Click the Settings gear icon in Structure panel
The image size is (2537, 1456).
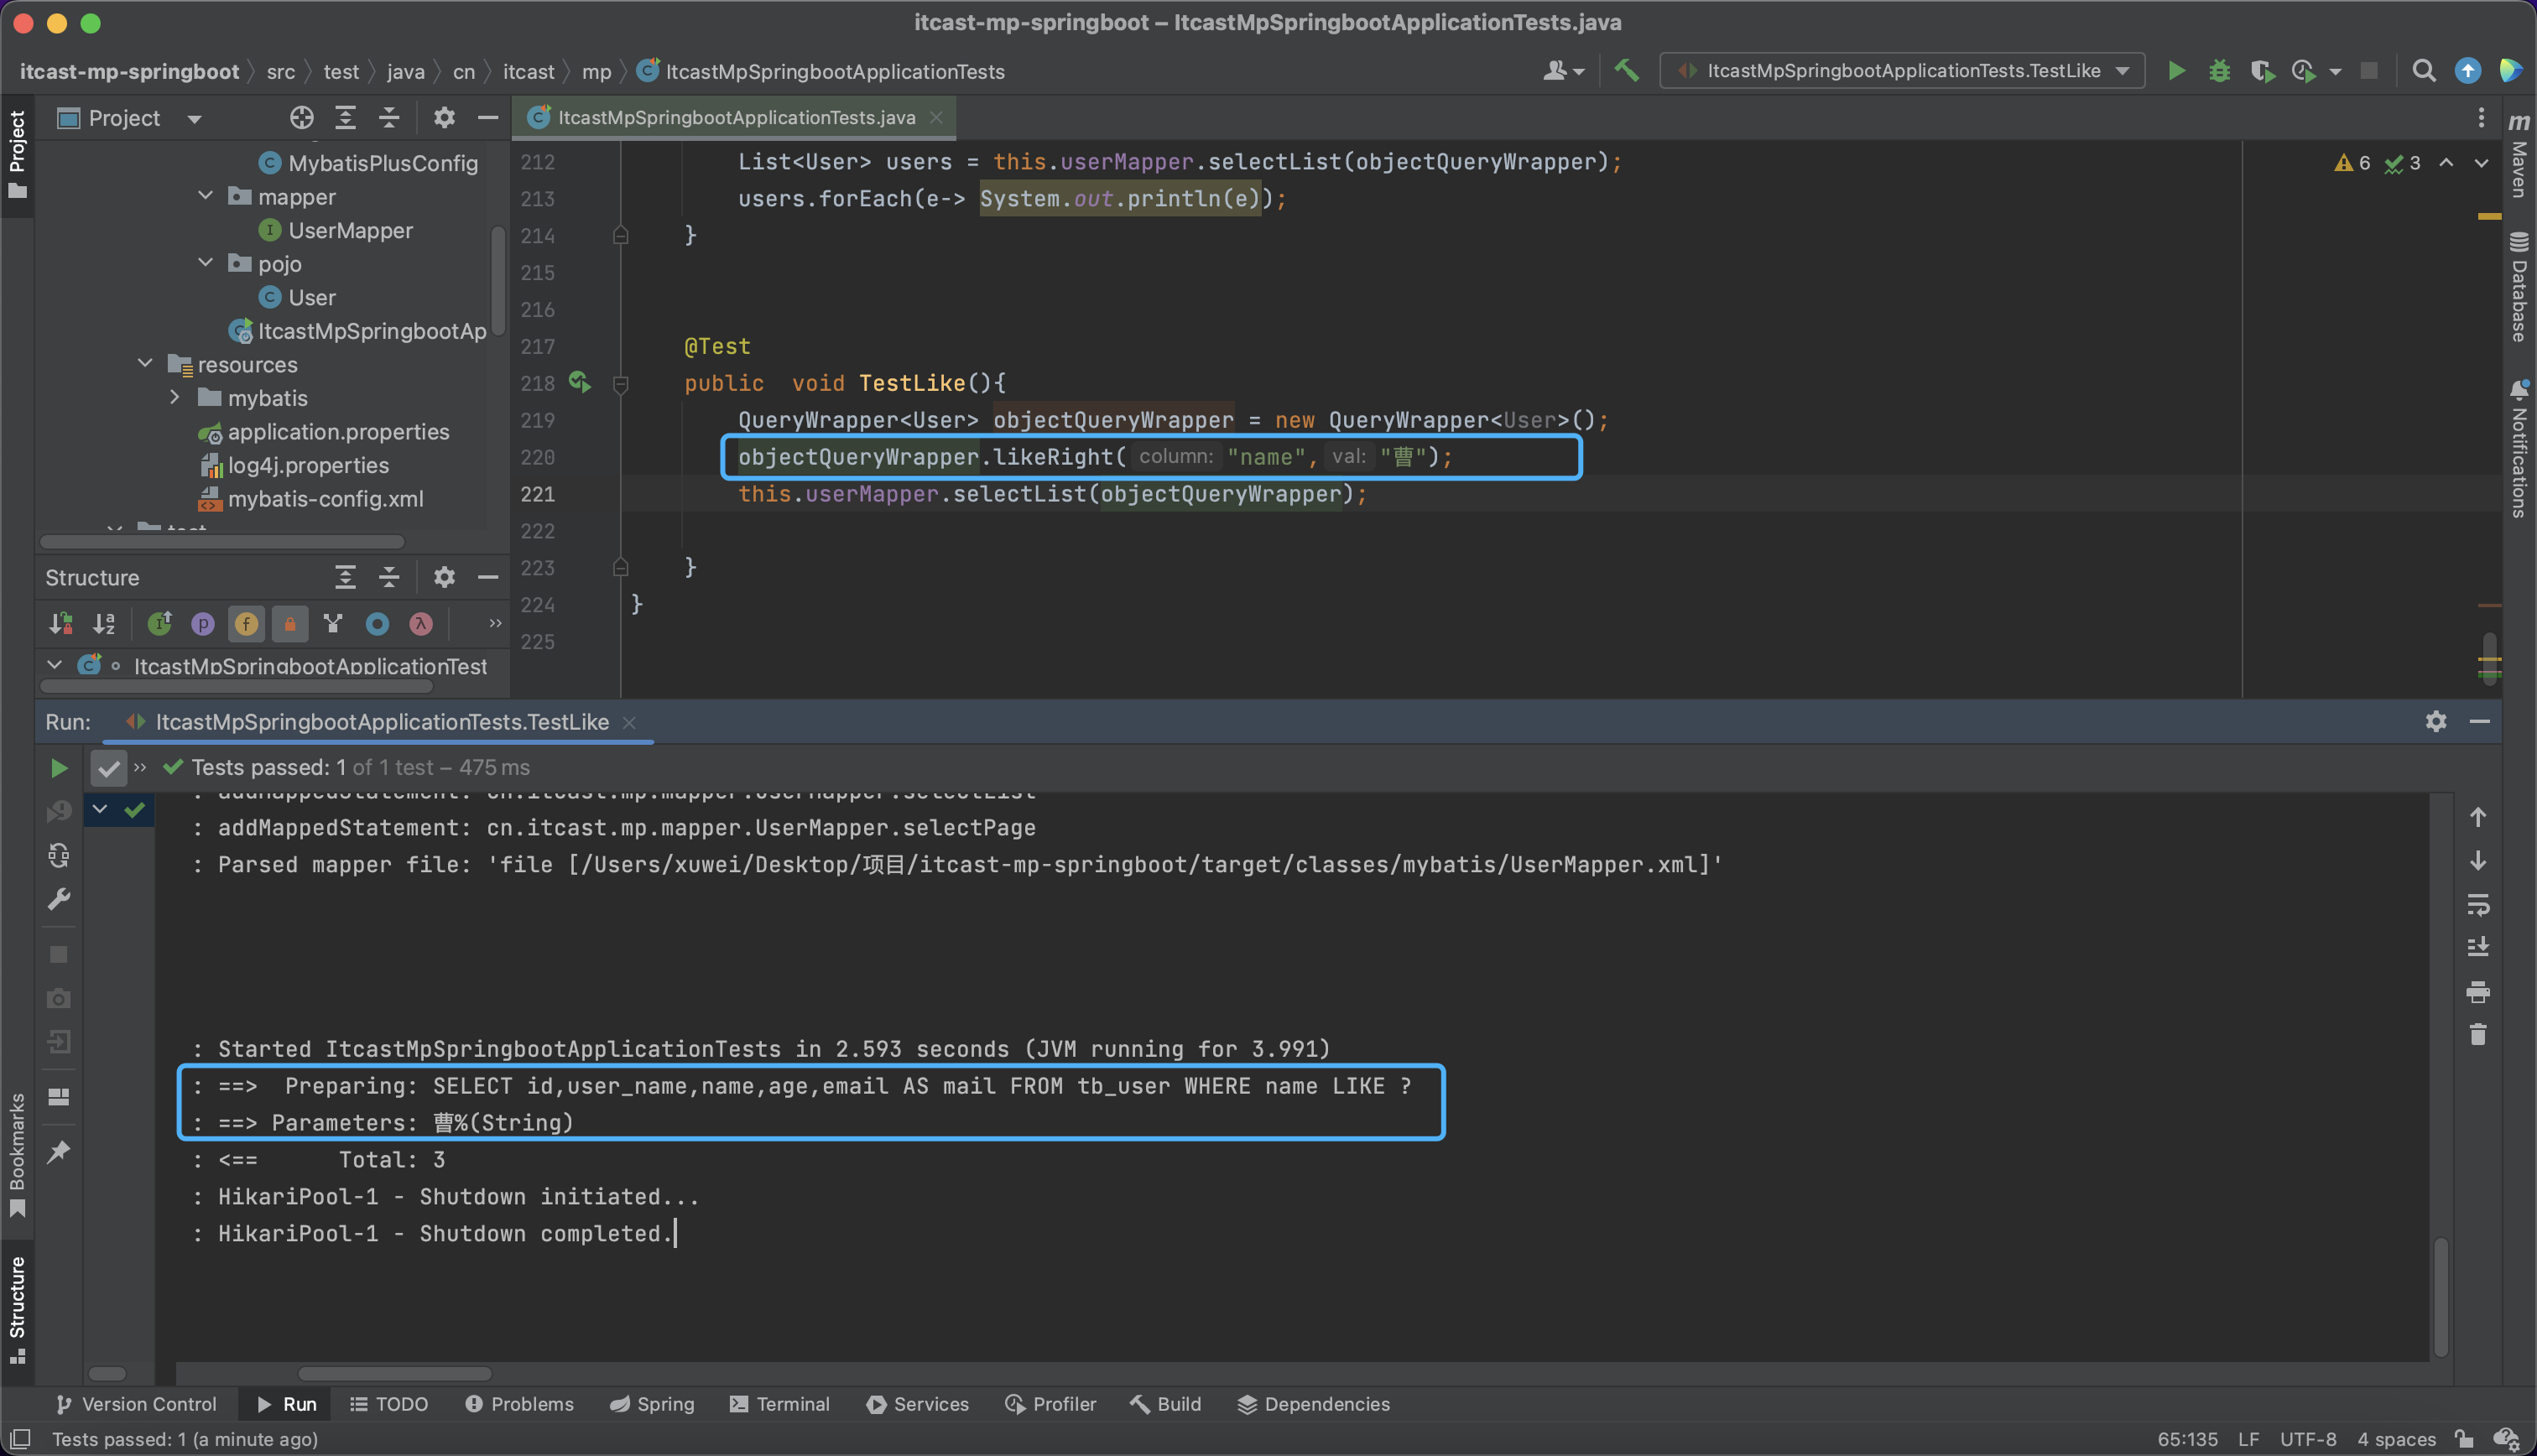pos(443,578)
